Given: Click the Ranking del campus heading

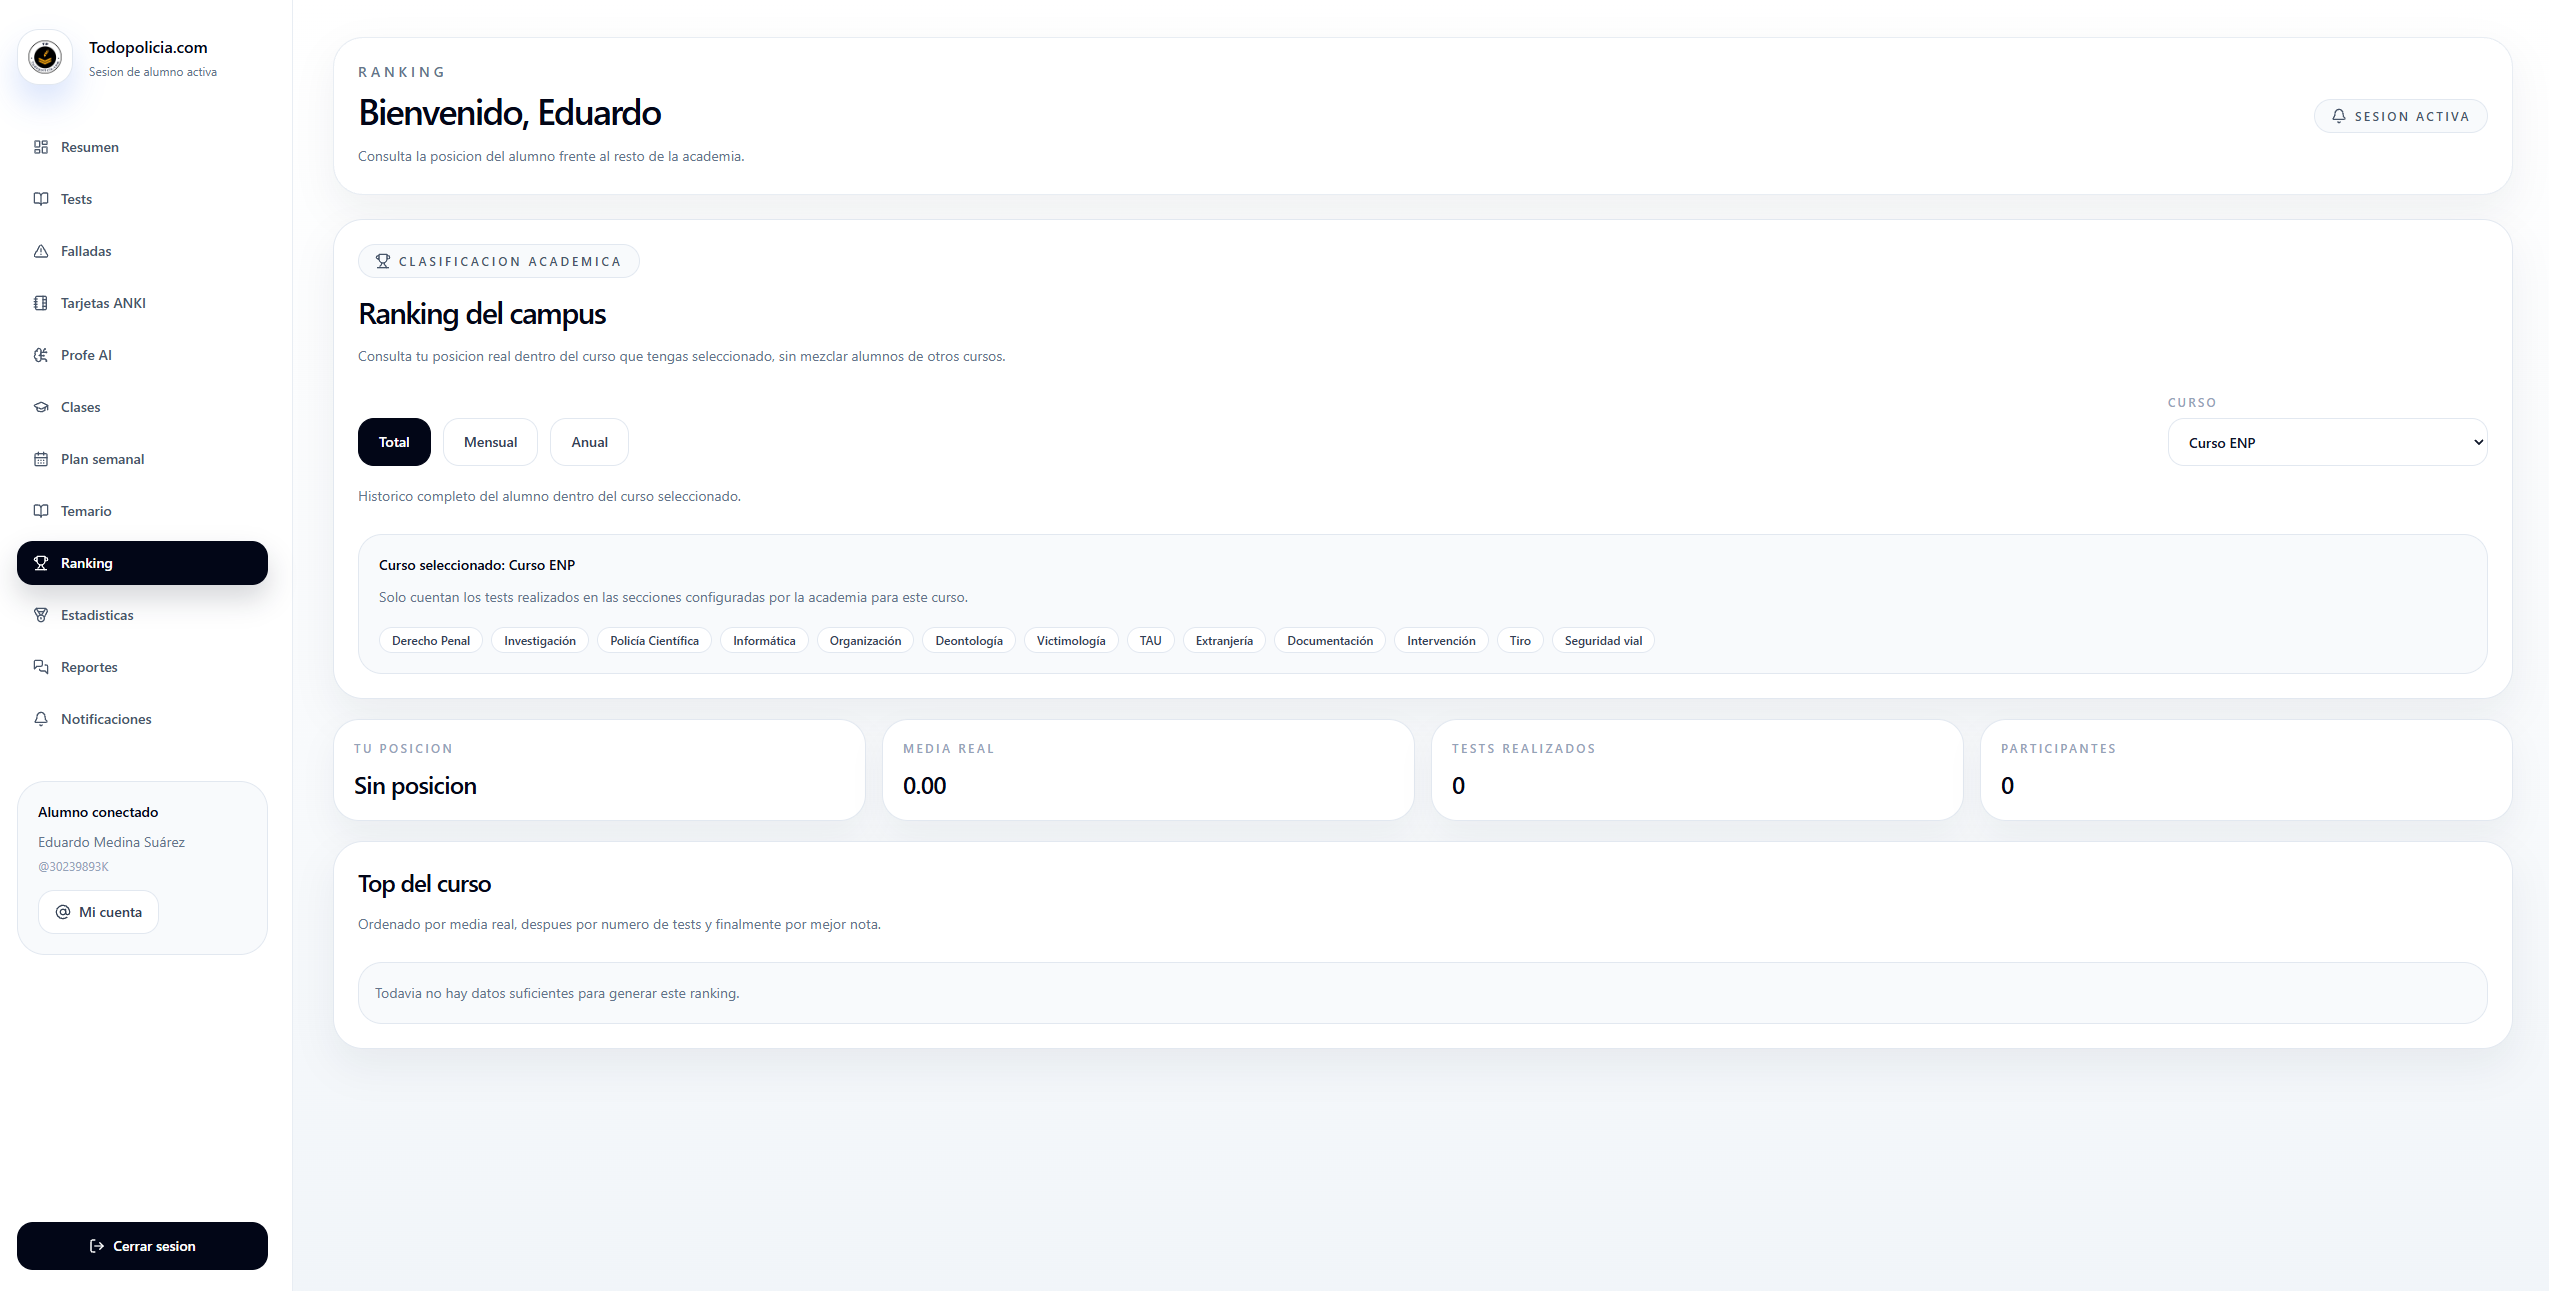Looking at the screenshot, I should pyautogui.click(x=482, y=314).
